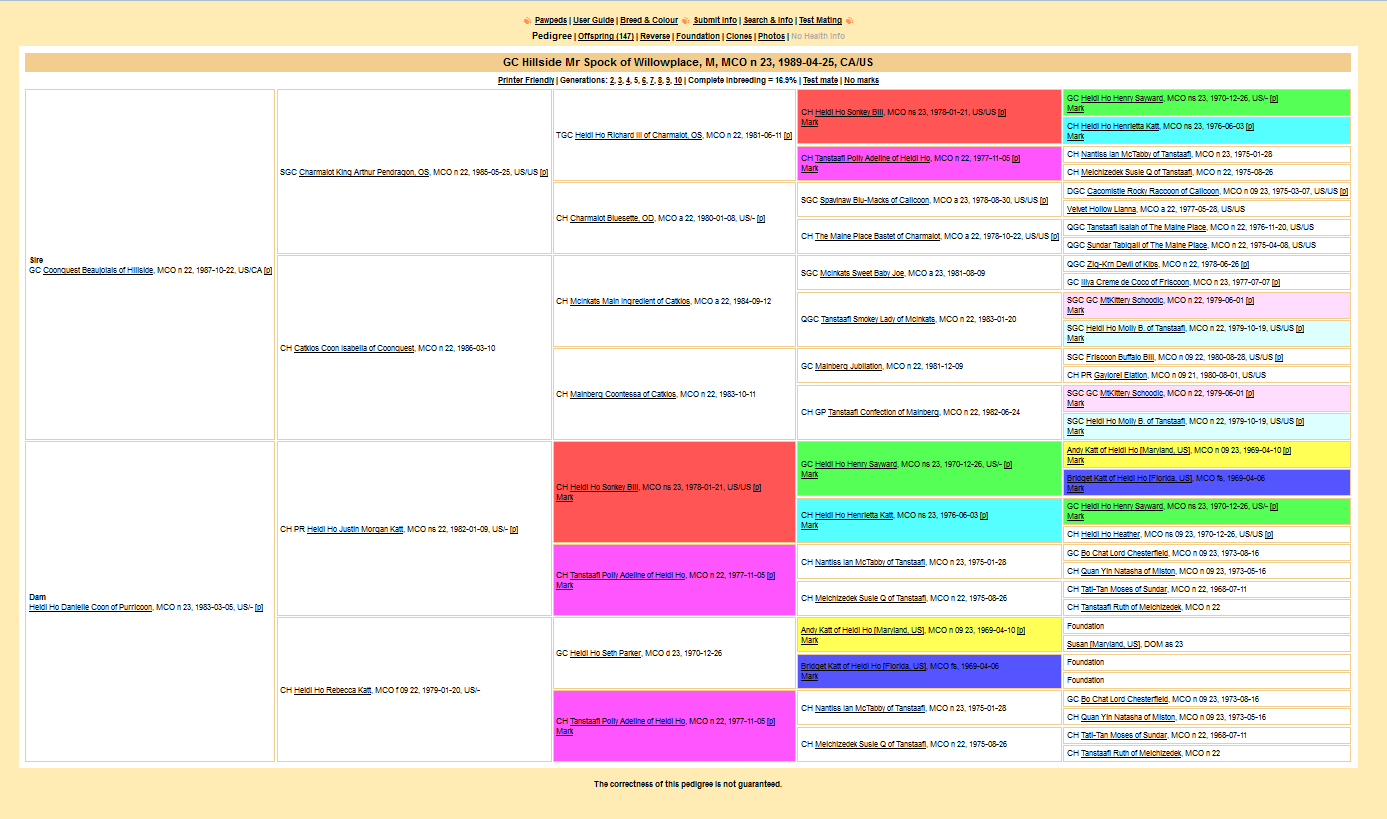This screenshot has width=1387, height=819.
Task: Turn off highlighting with No marks
Action: click(861, 80)
